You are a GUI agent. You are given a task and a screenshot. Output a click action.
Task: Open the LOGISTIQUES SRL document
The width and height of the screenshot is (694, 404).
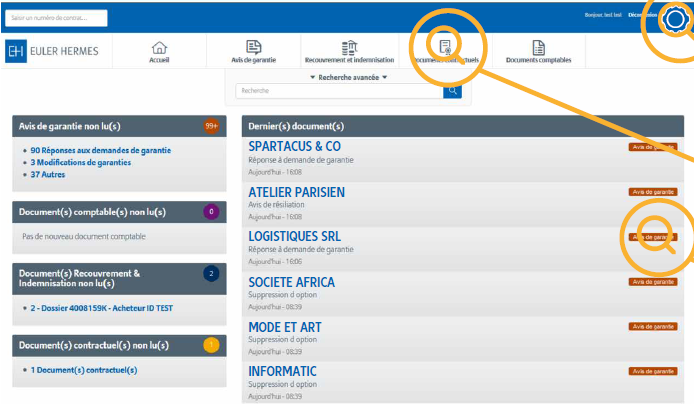pyautogui.click(x=294, y=236)
